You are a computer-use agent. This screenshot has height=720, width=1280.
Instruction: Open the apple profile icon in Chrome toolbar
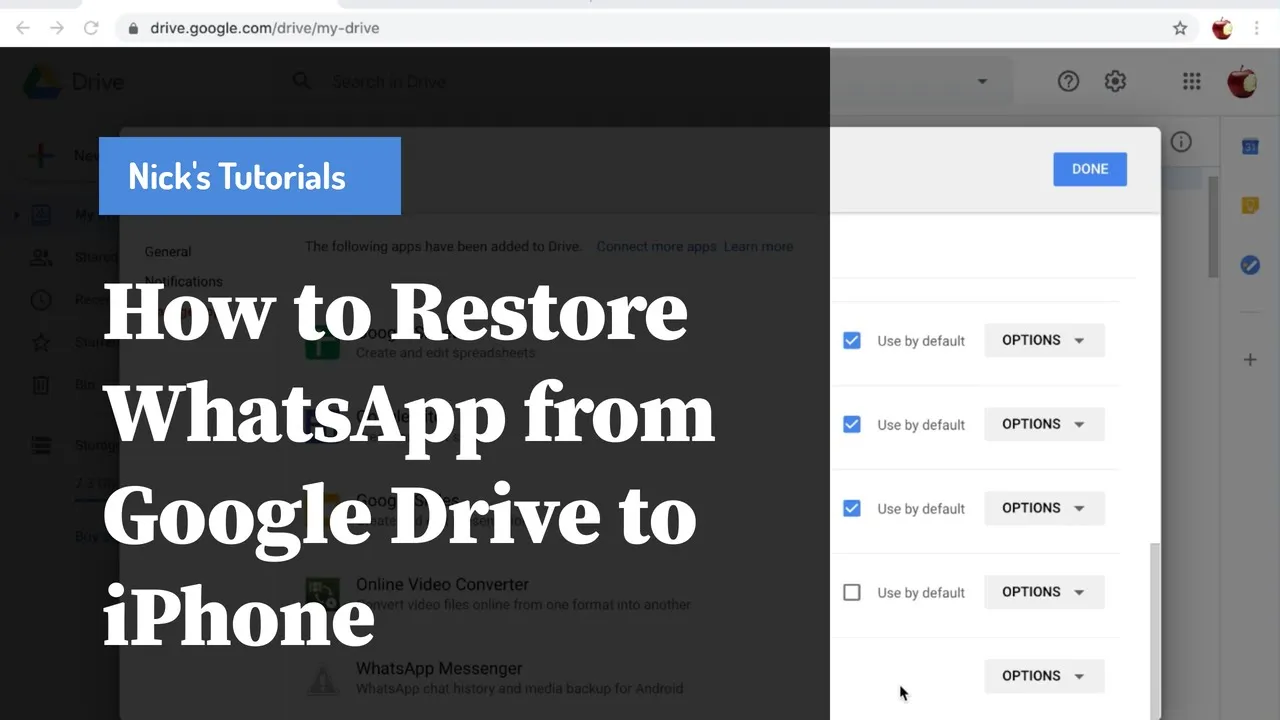pyautogui.click(x=1222, y=28)
